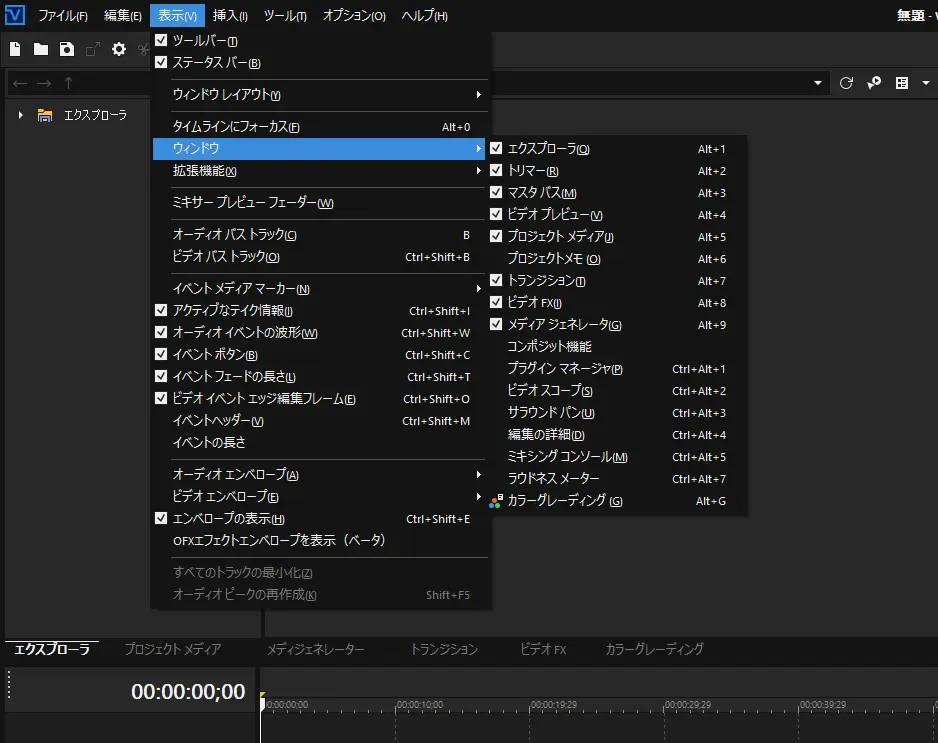Click the render/export arrow toolbar icon
This screenshot has width=938, height=743.
pos(93,49)
